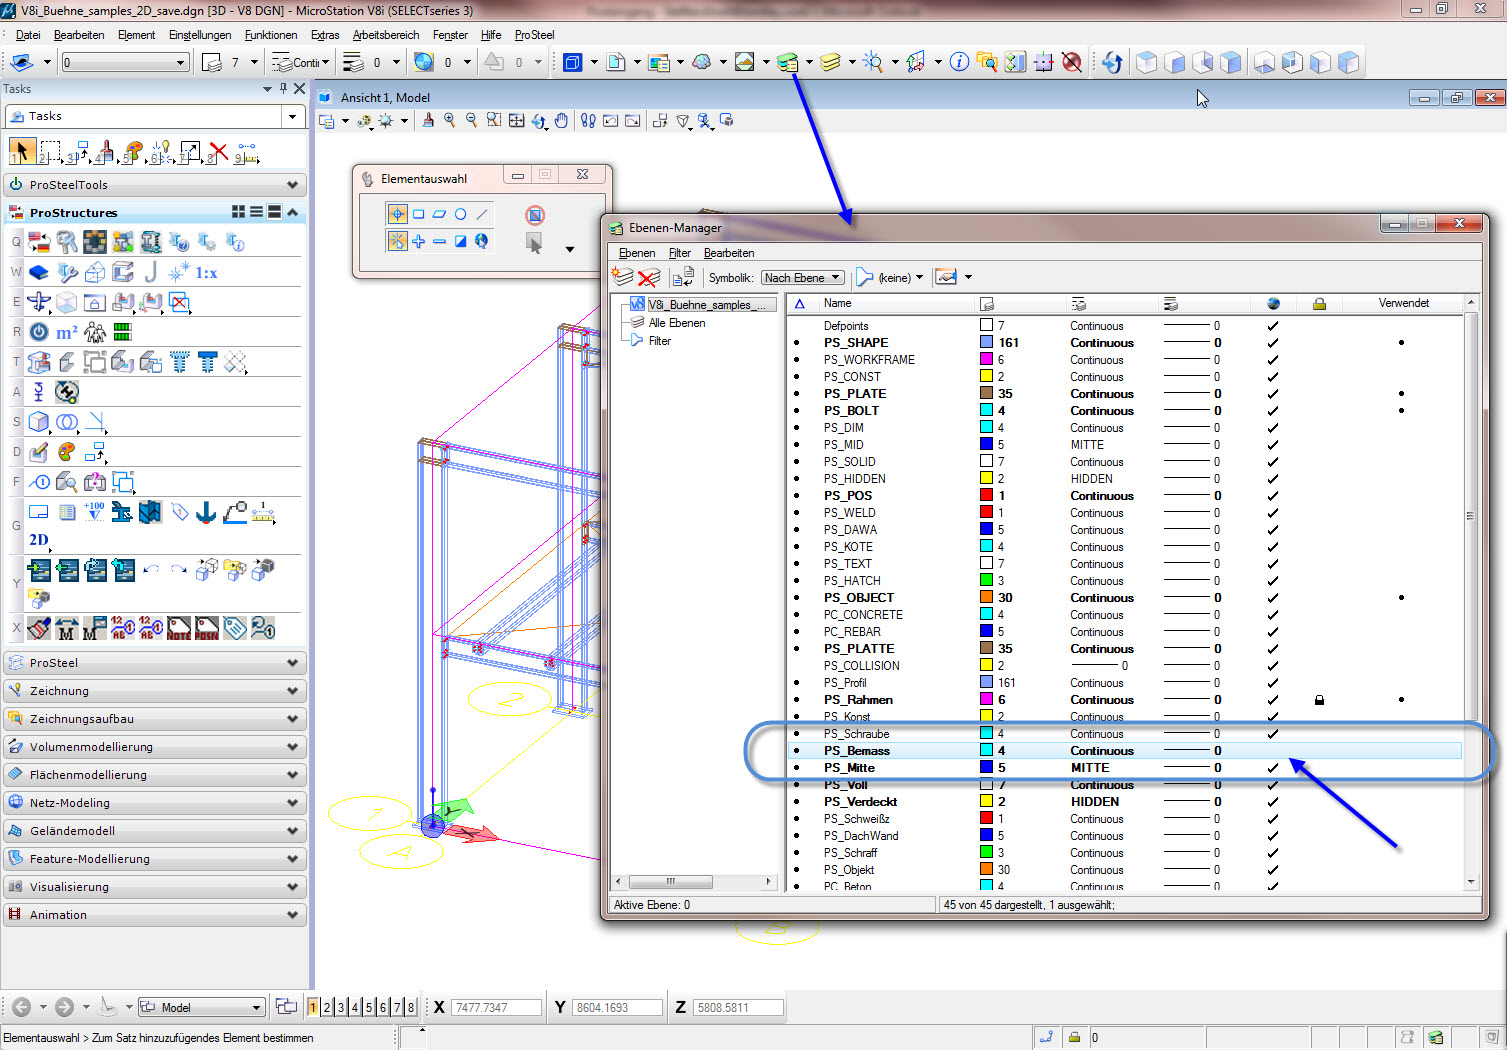Click the blue color swatch of PS_SHAPE
This screenshot has width=1507, height=1050.
click(986, 343)
